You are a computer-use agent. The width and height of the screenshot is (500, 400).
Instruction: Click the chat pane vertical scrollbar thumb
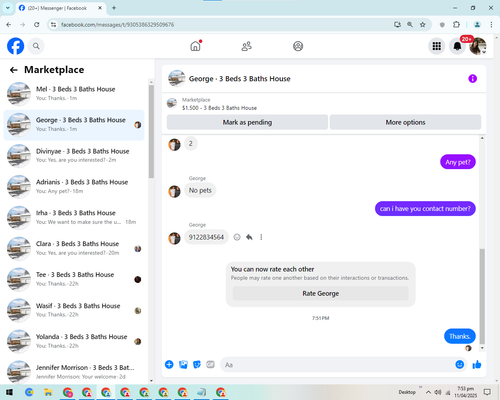click(482, 296)
